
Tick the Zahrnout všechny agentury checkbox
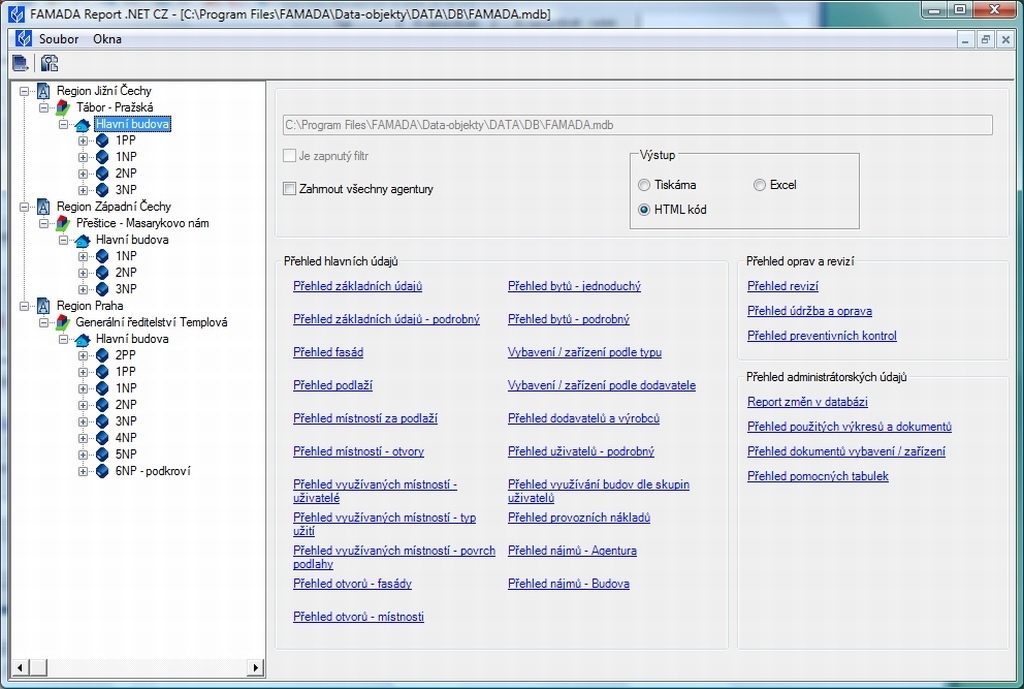point(289,189)
